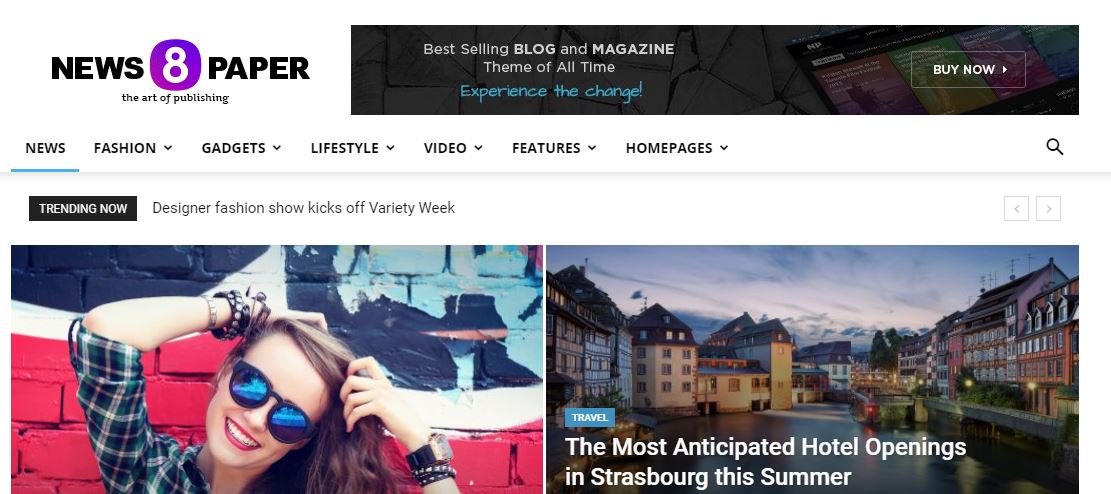Expand the Video menu chevron
The image size is (1111, 494).
pos(478,147)
